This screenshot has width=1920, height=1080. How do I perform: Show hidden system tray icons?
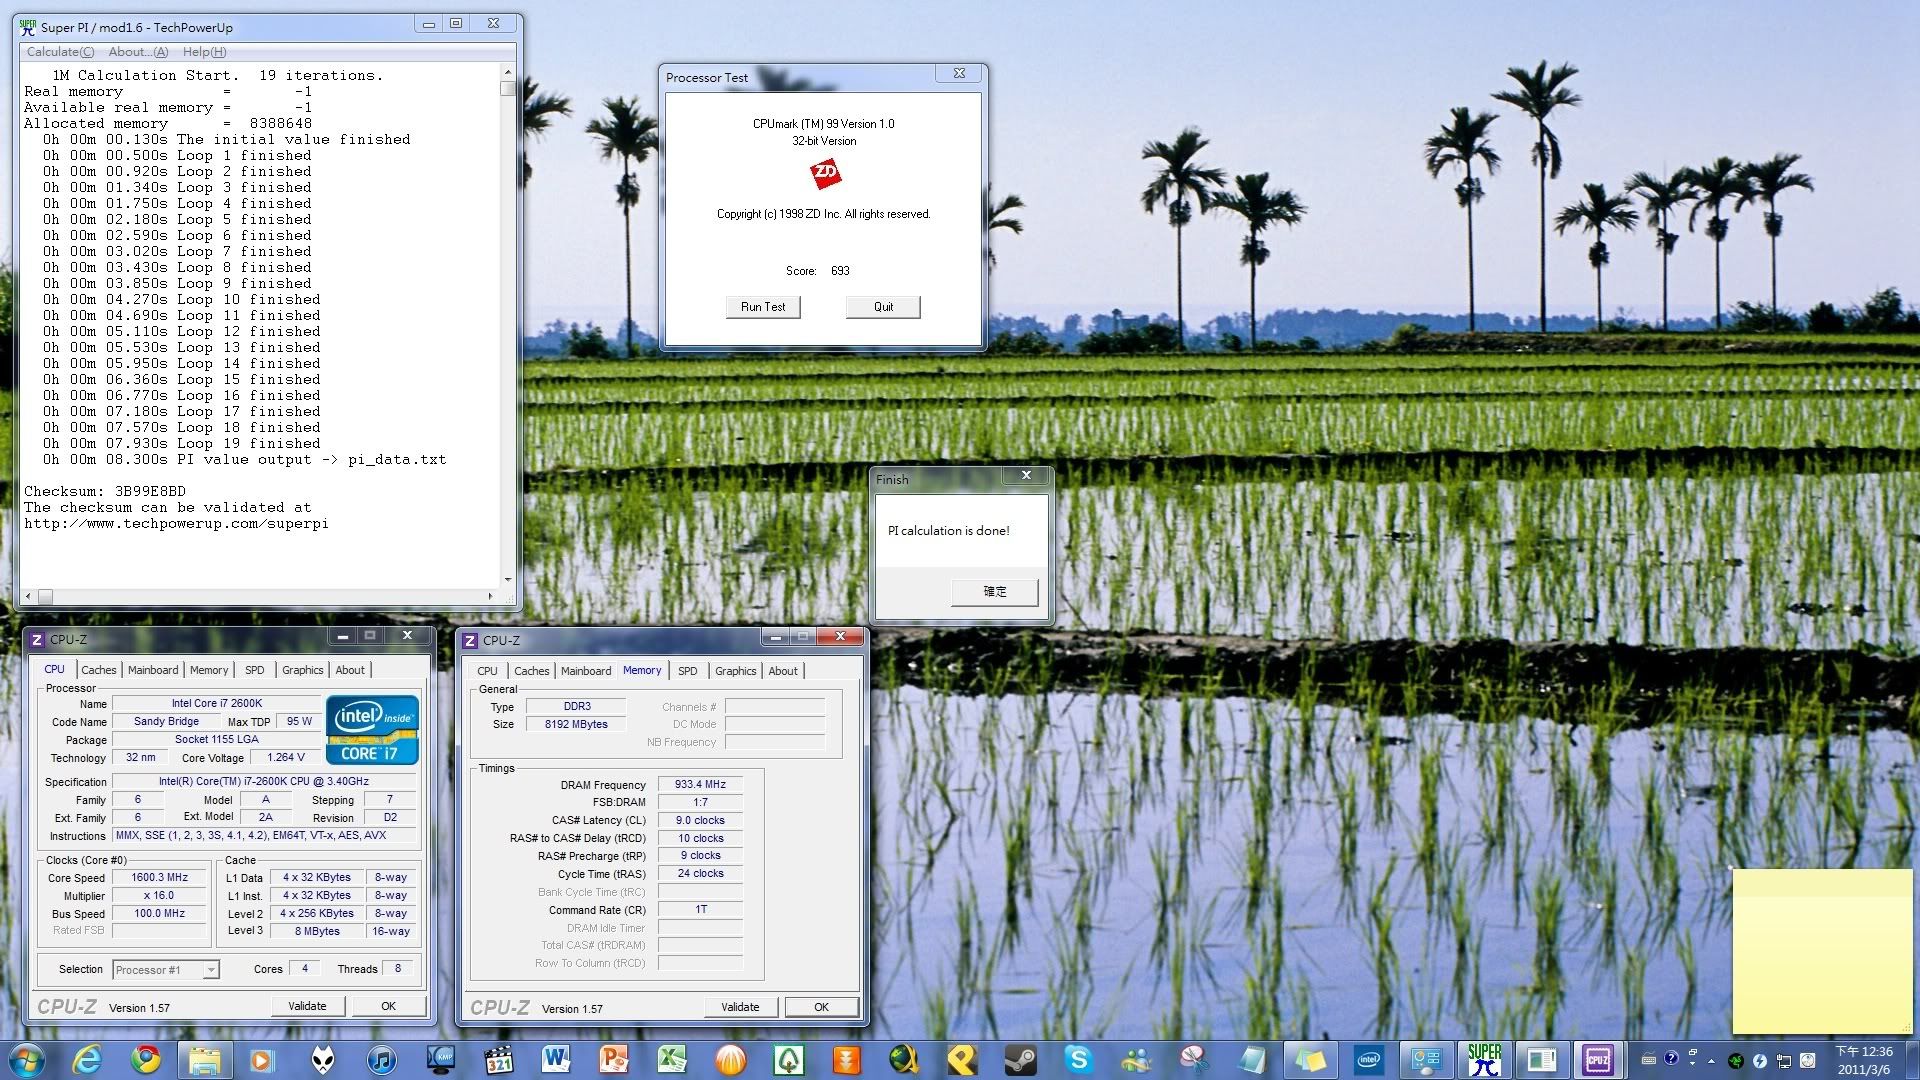click(1711, 1060)
